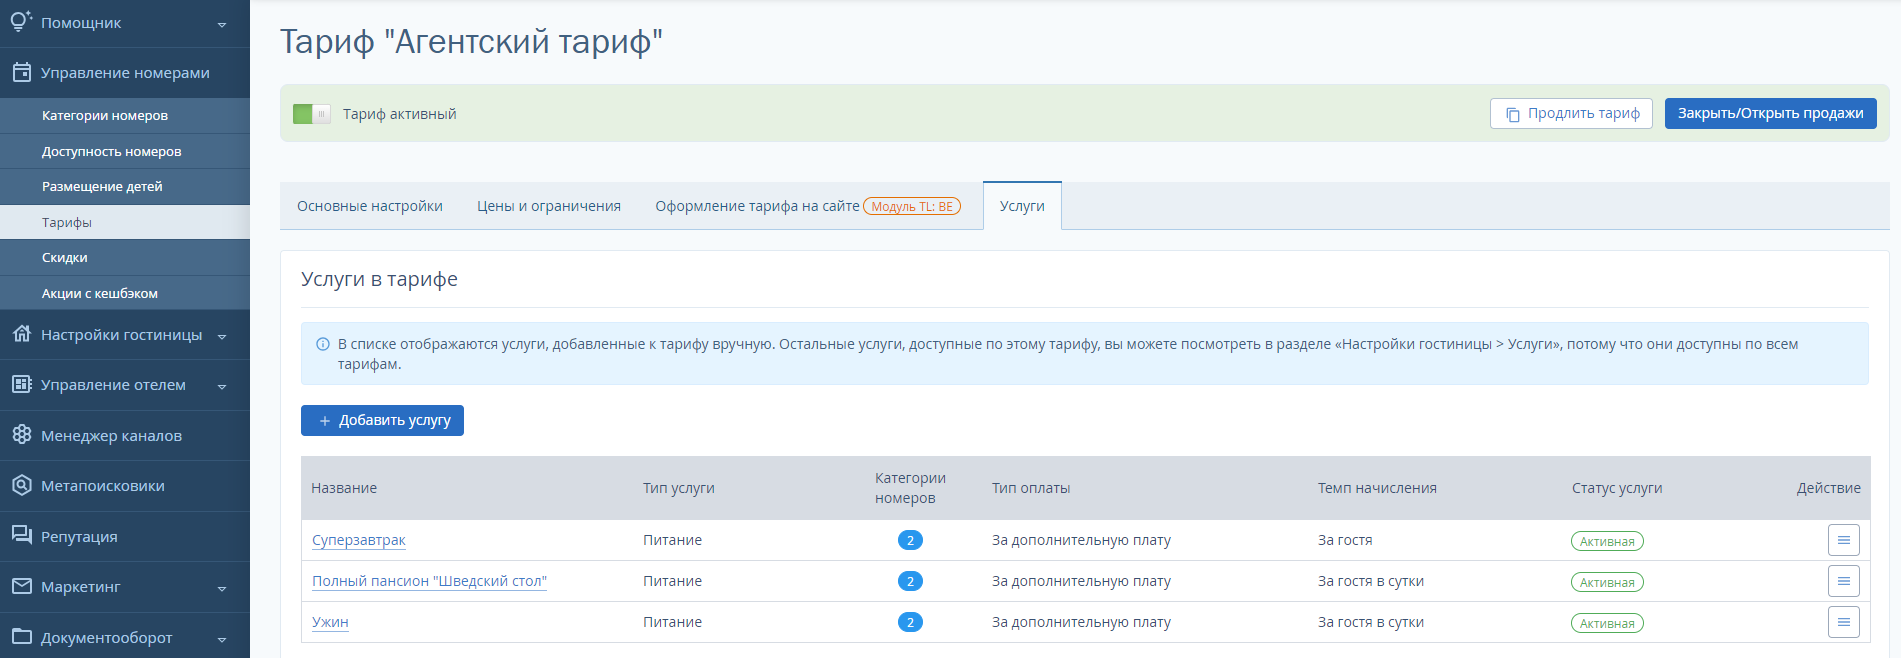Open the Полный пансион "Шведский стол" link

coord(429,581)
